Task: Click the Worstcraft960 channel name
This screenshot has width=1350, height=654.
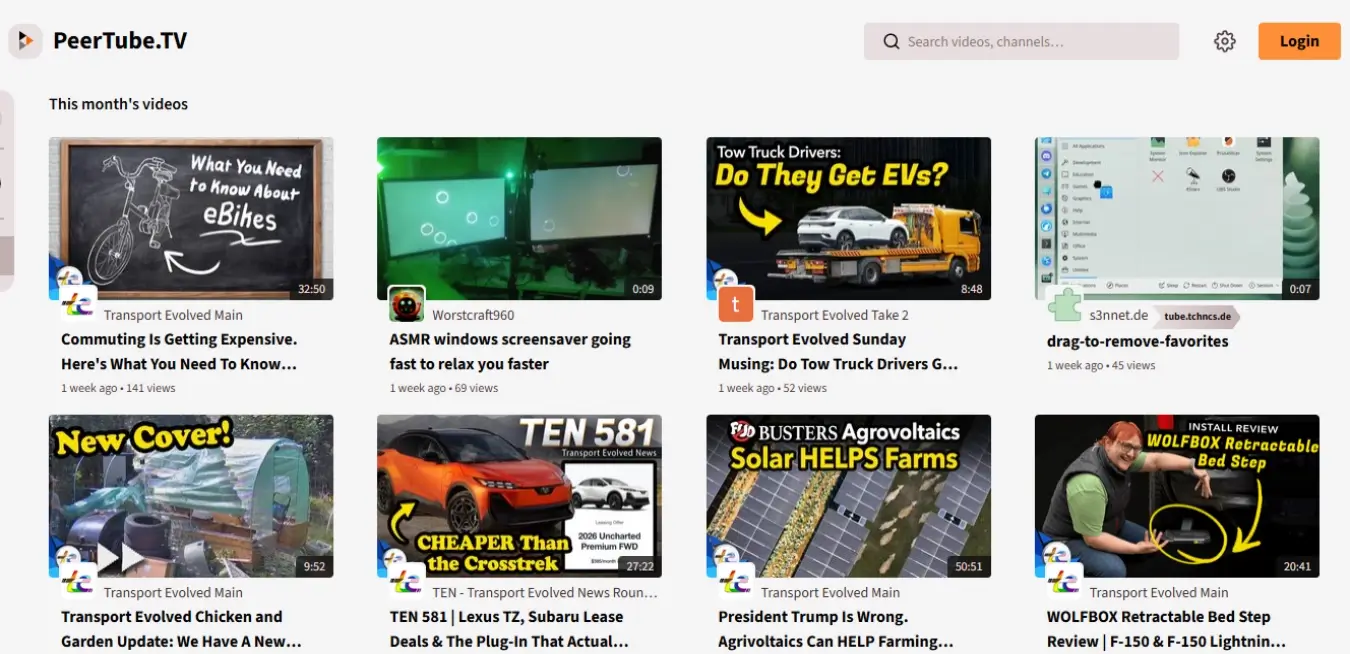Action: (x=473, y=315)
